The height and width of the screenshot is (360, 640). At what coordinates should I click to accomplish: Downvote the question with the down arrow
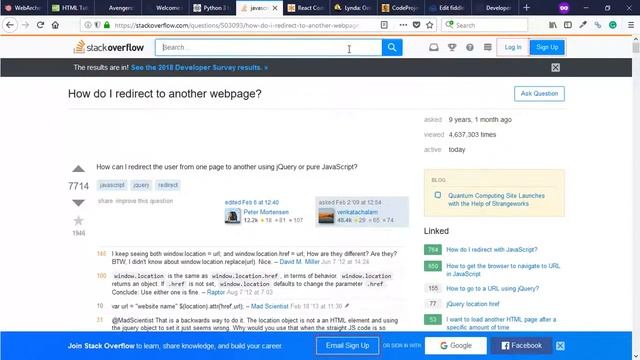point(78,202)
